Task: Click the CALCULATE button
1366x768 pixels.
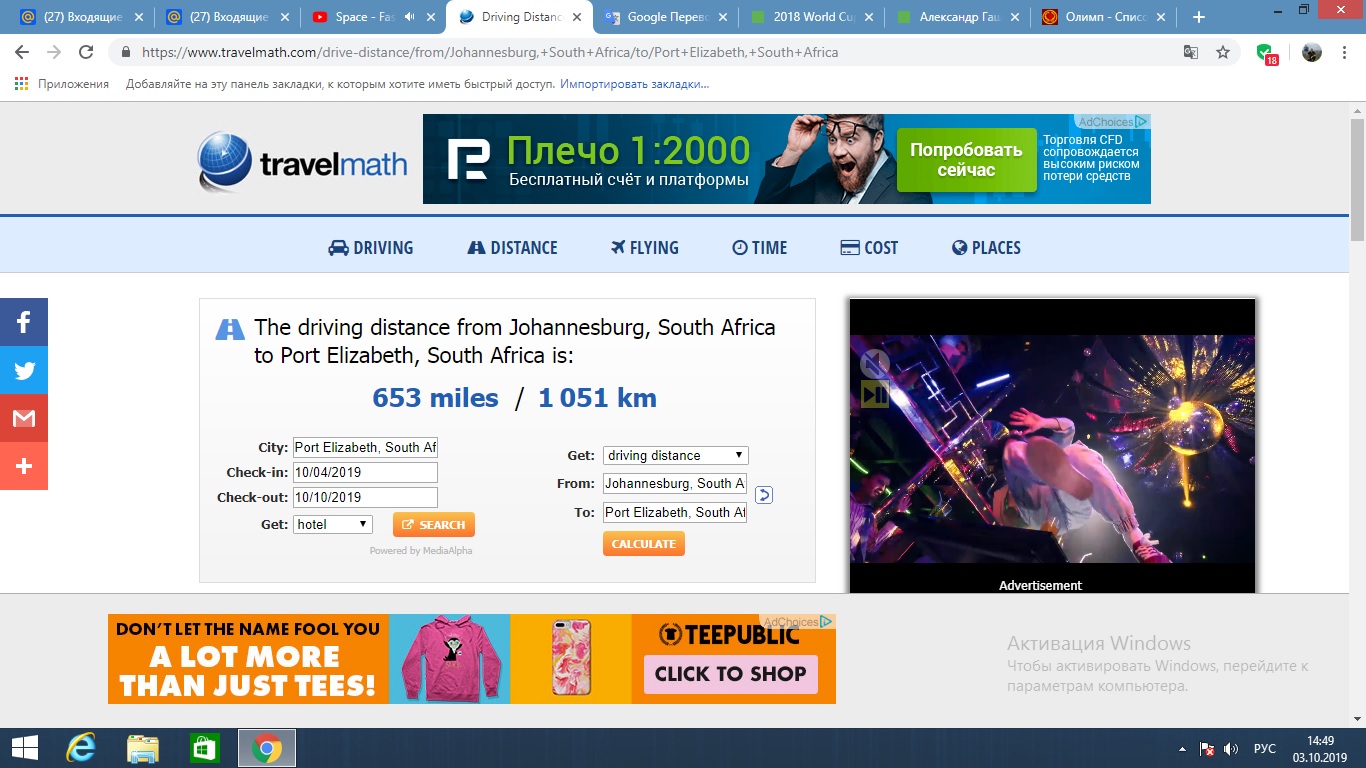Action: 644,544
